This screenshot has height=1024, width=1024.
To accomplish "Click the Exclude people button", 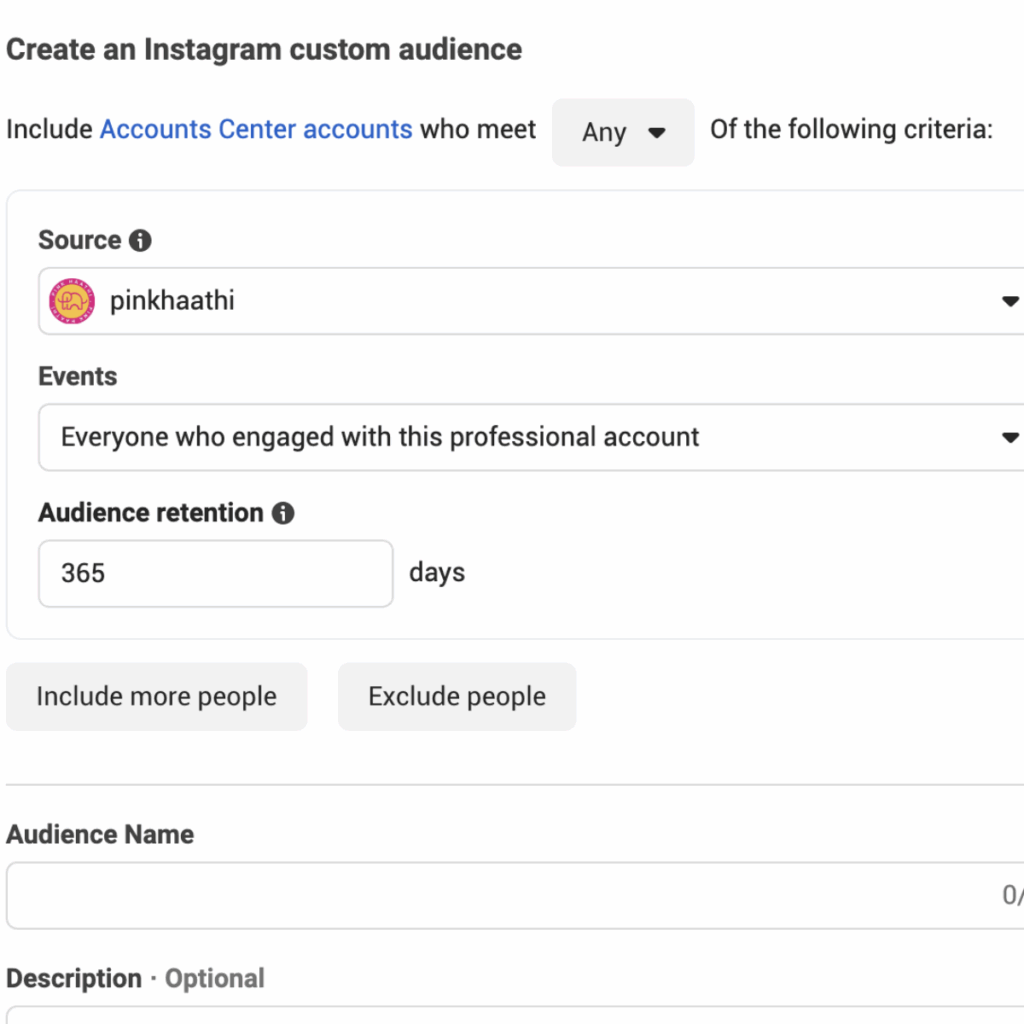I will (457, 696).
